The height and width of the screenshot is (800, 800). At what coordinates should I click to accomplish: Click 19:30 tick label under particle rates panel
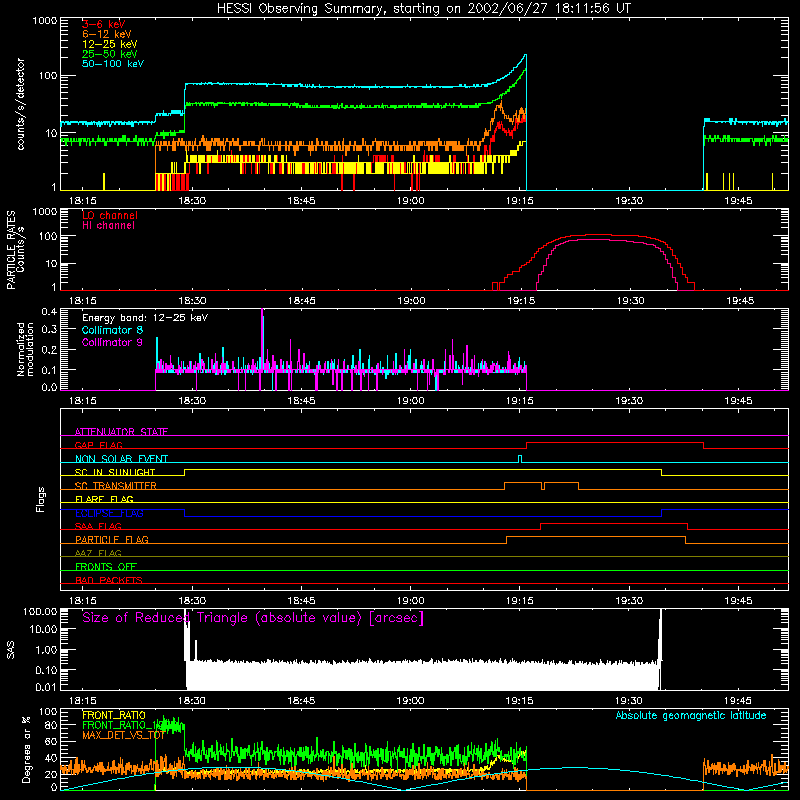click(631, 301)
